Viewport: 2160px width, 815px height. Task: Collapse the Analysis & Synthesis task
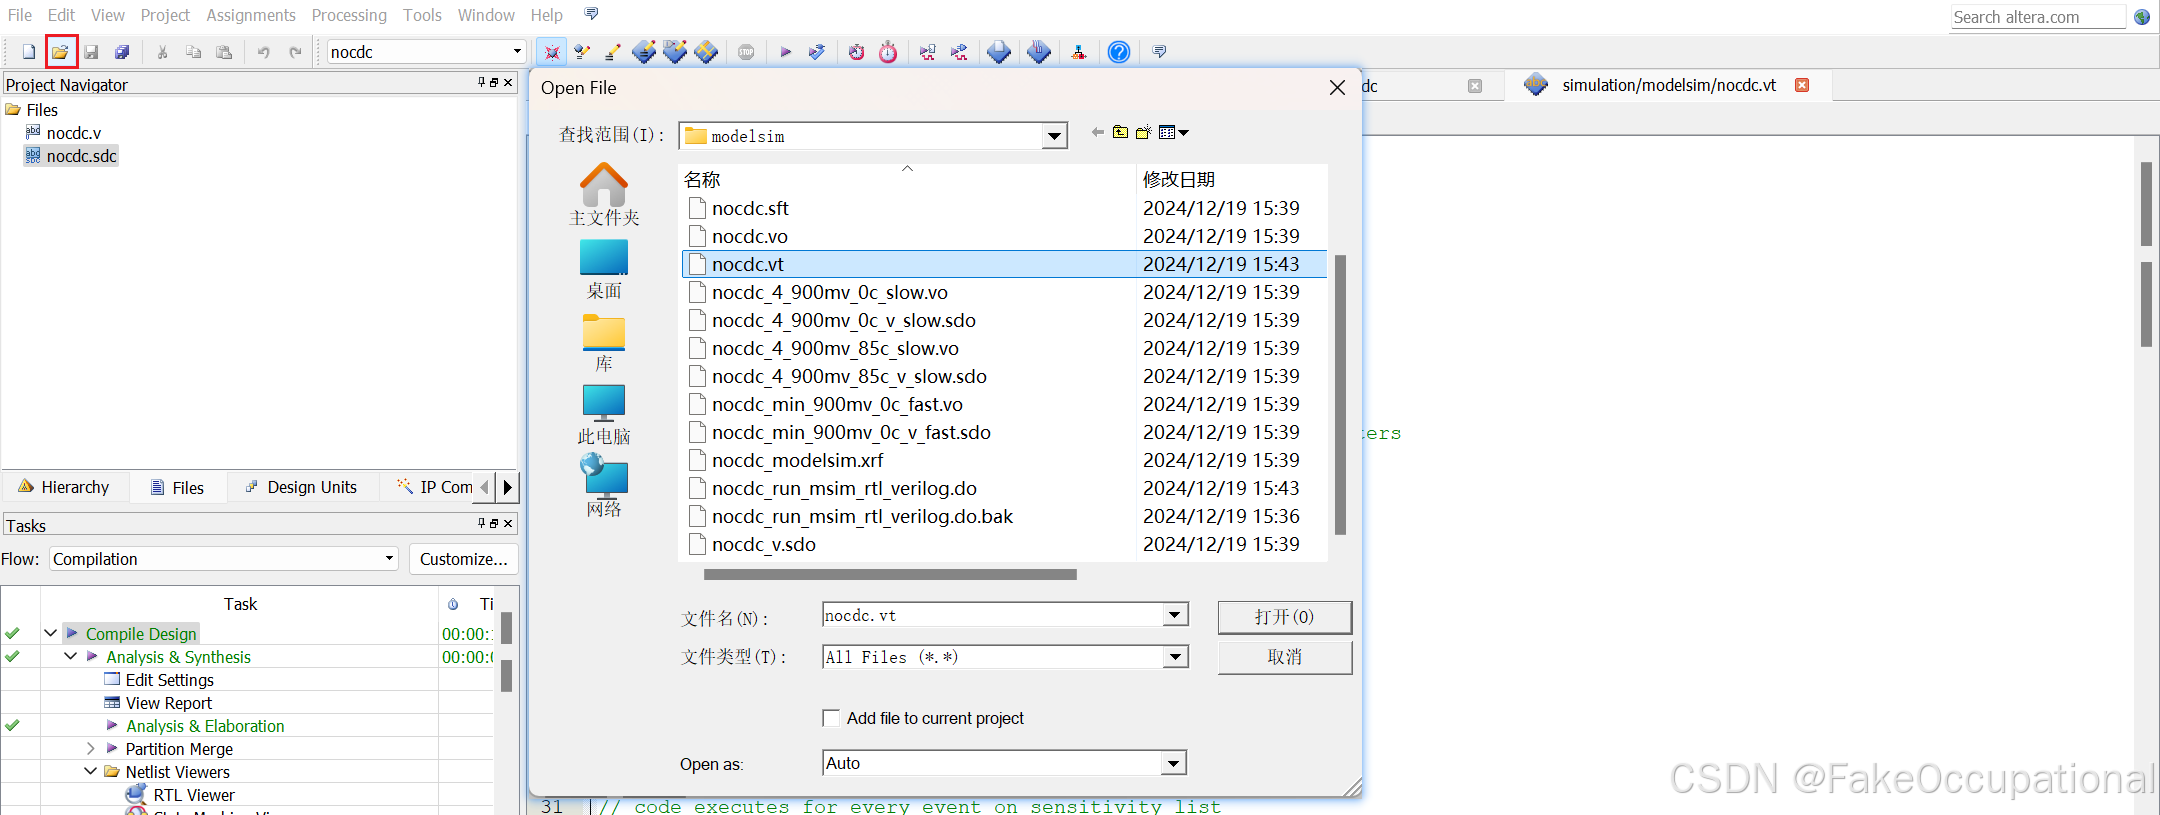pos(70,656)
